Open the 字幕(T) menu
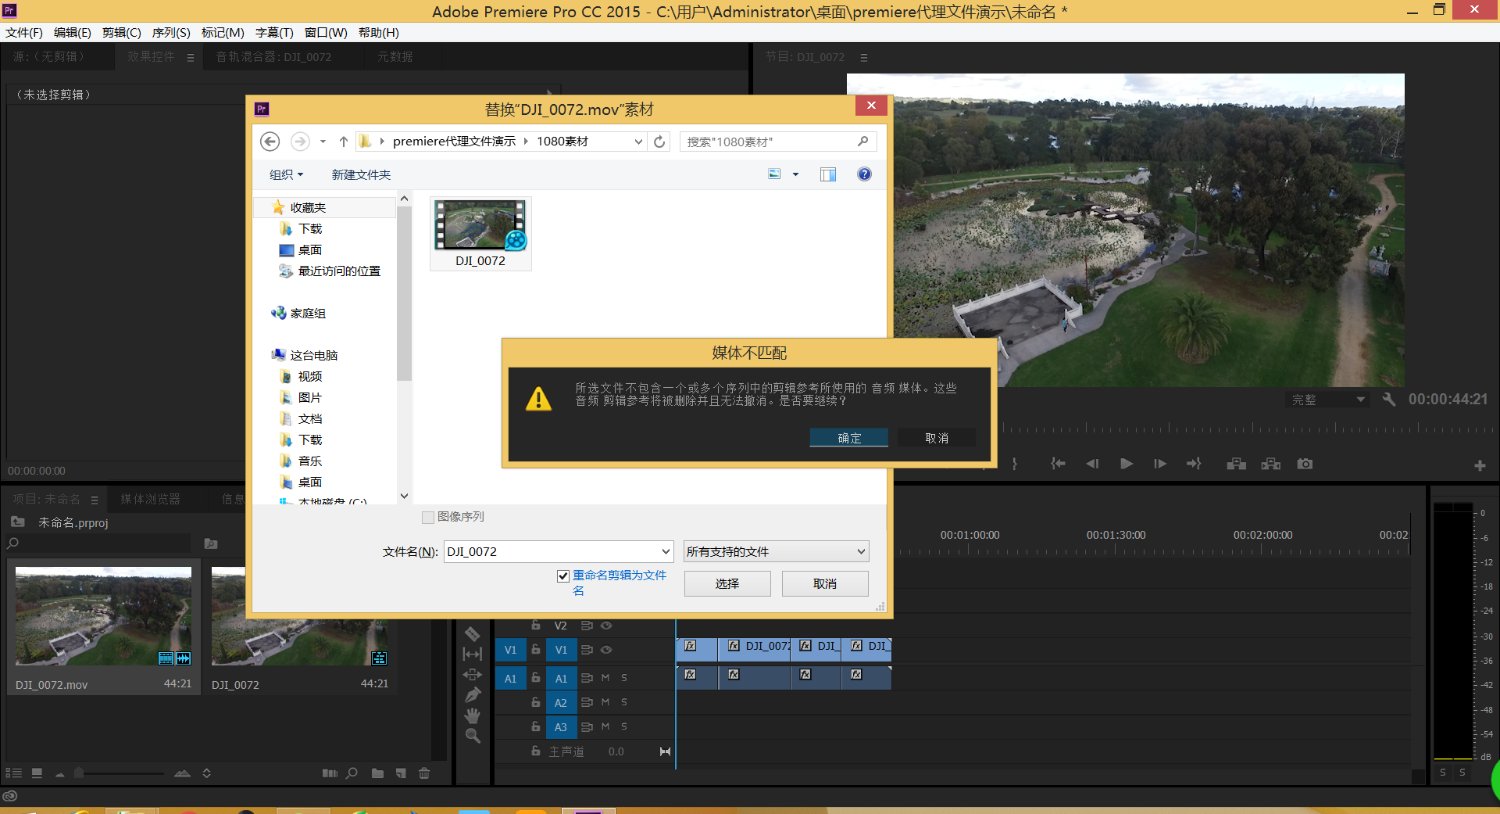 (274, 33)
